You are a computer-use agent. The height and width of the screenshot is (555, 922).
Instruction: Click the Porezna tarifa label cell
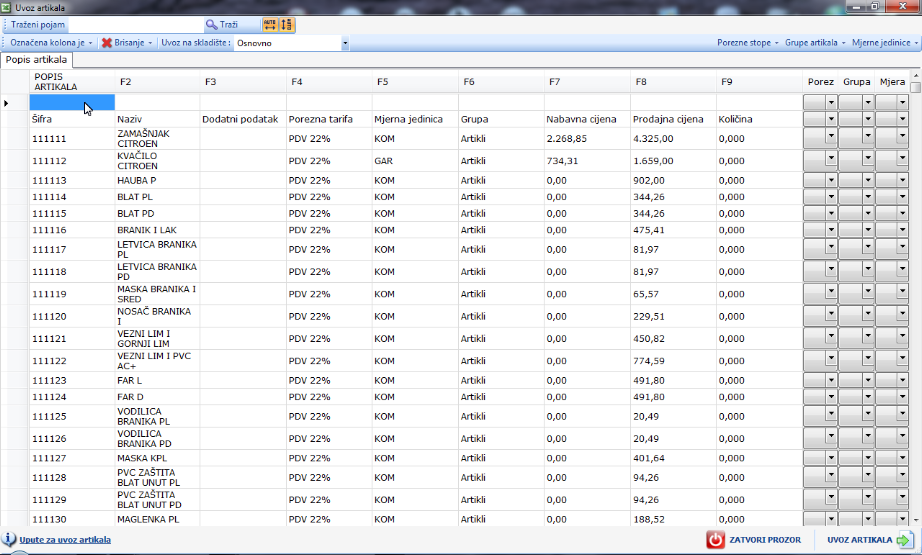tap(329, 119)
